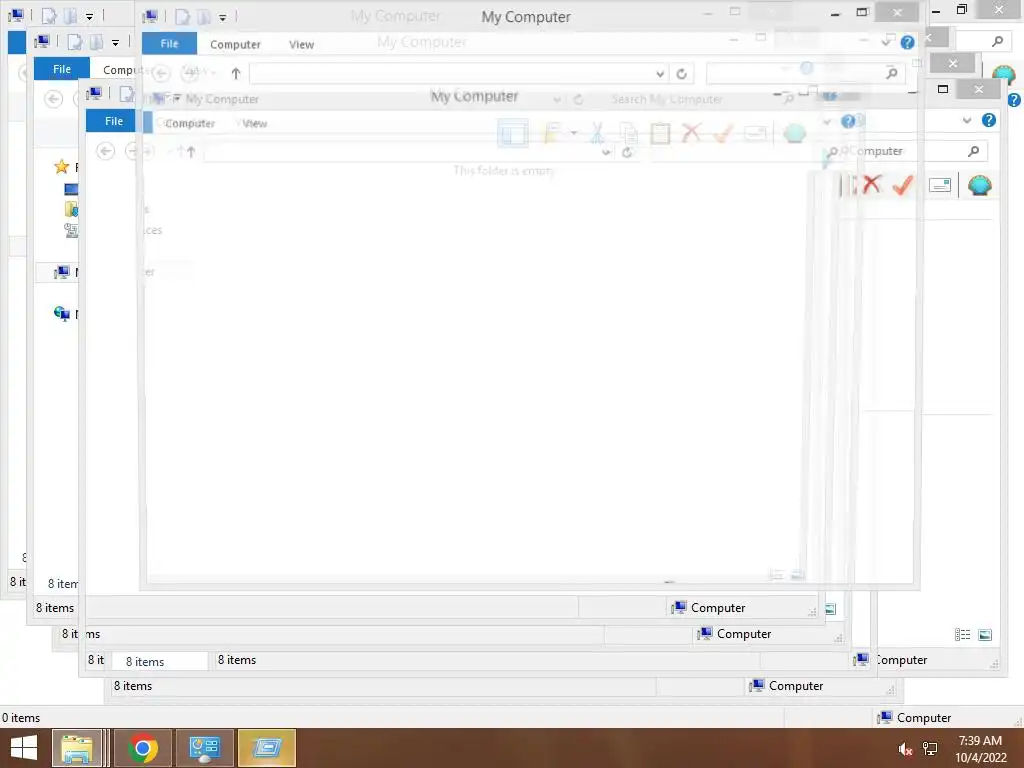Open the lowest File tab, above the back arrow
Viewport: 1024px width, 768px height.
click(114, 121)
